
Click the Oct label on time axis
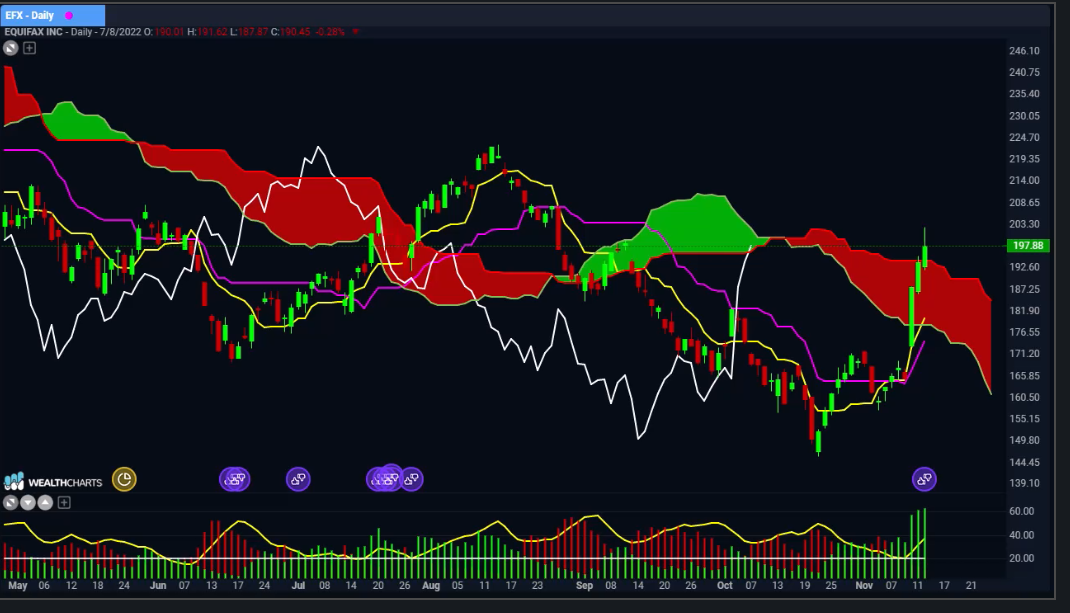point(725,586)
